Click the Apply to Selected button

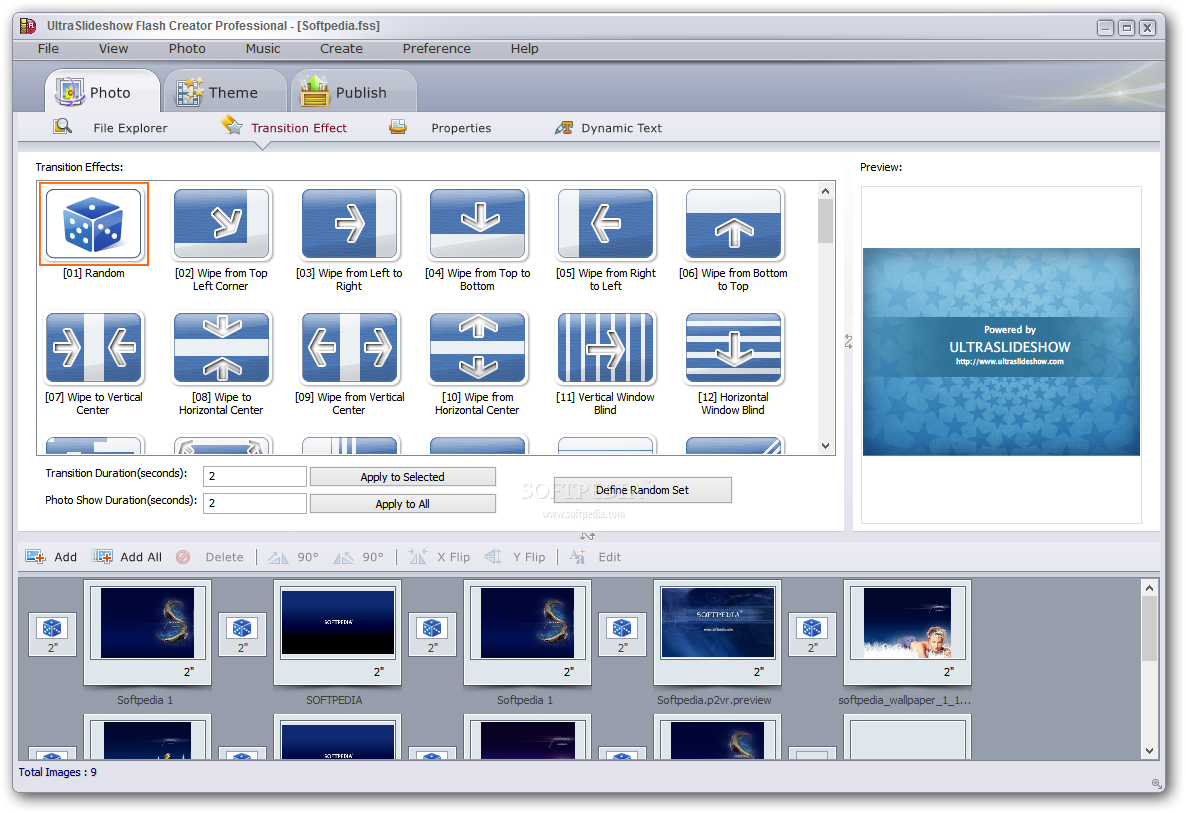(402, 476)
